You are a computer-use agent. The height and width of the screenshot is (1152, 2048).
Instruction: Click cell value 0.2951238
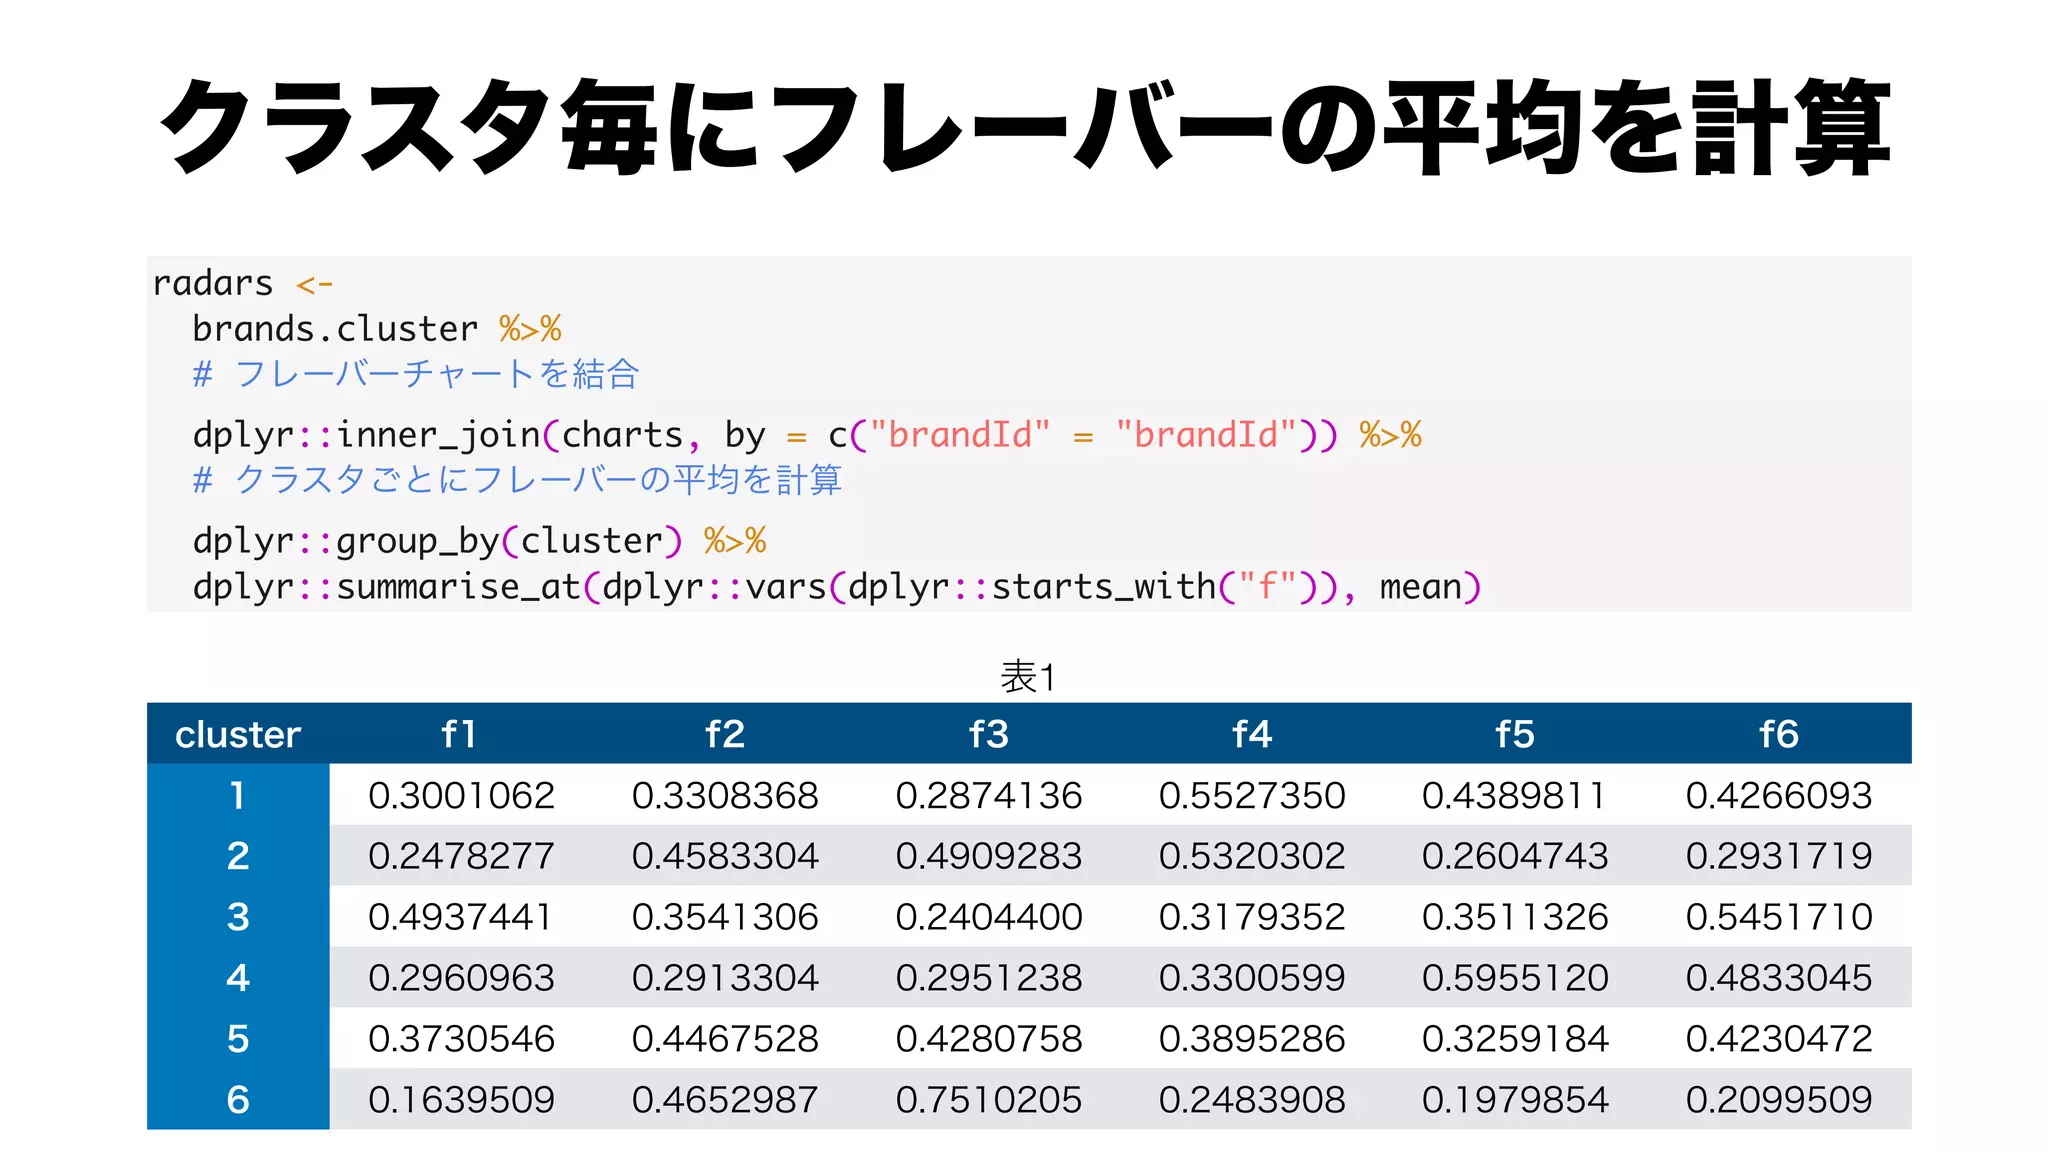pyautogui.click(x=989, y=978)
